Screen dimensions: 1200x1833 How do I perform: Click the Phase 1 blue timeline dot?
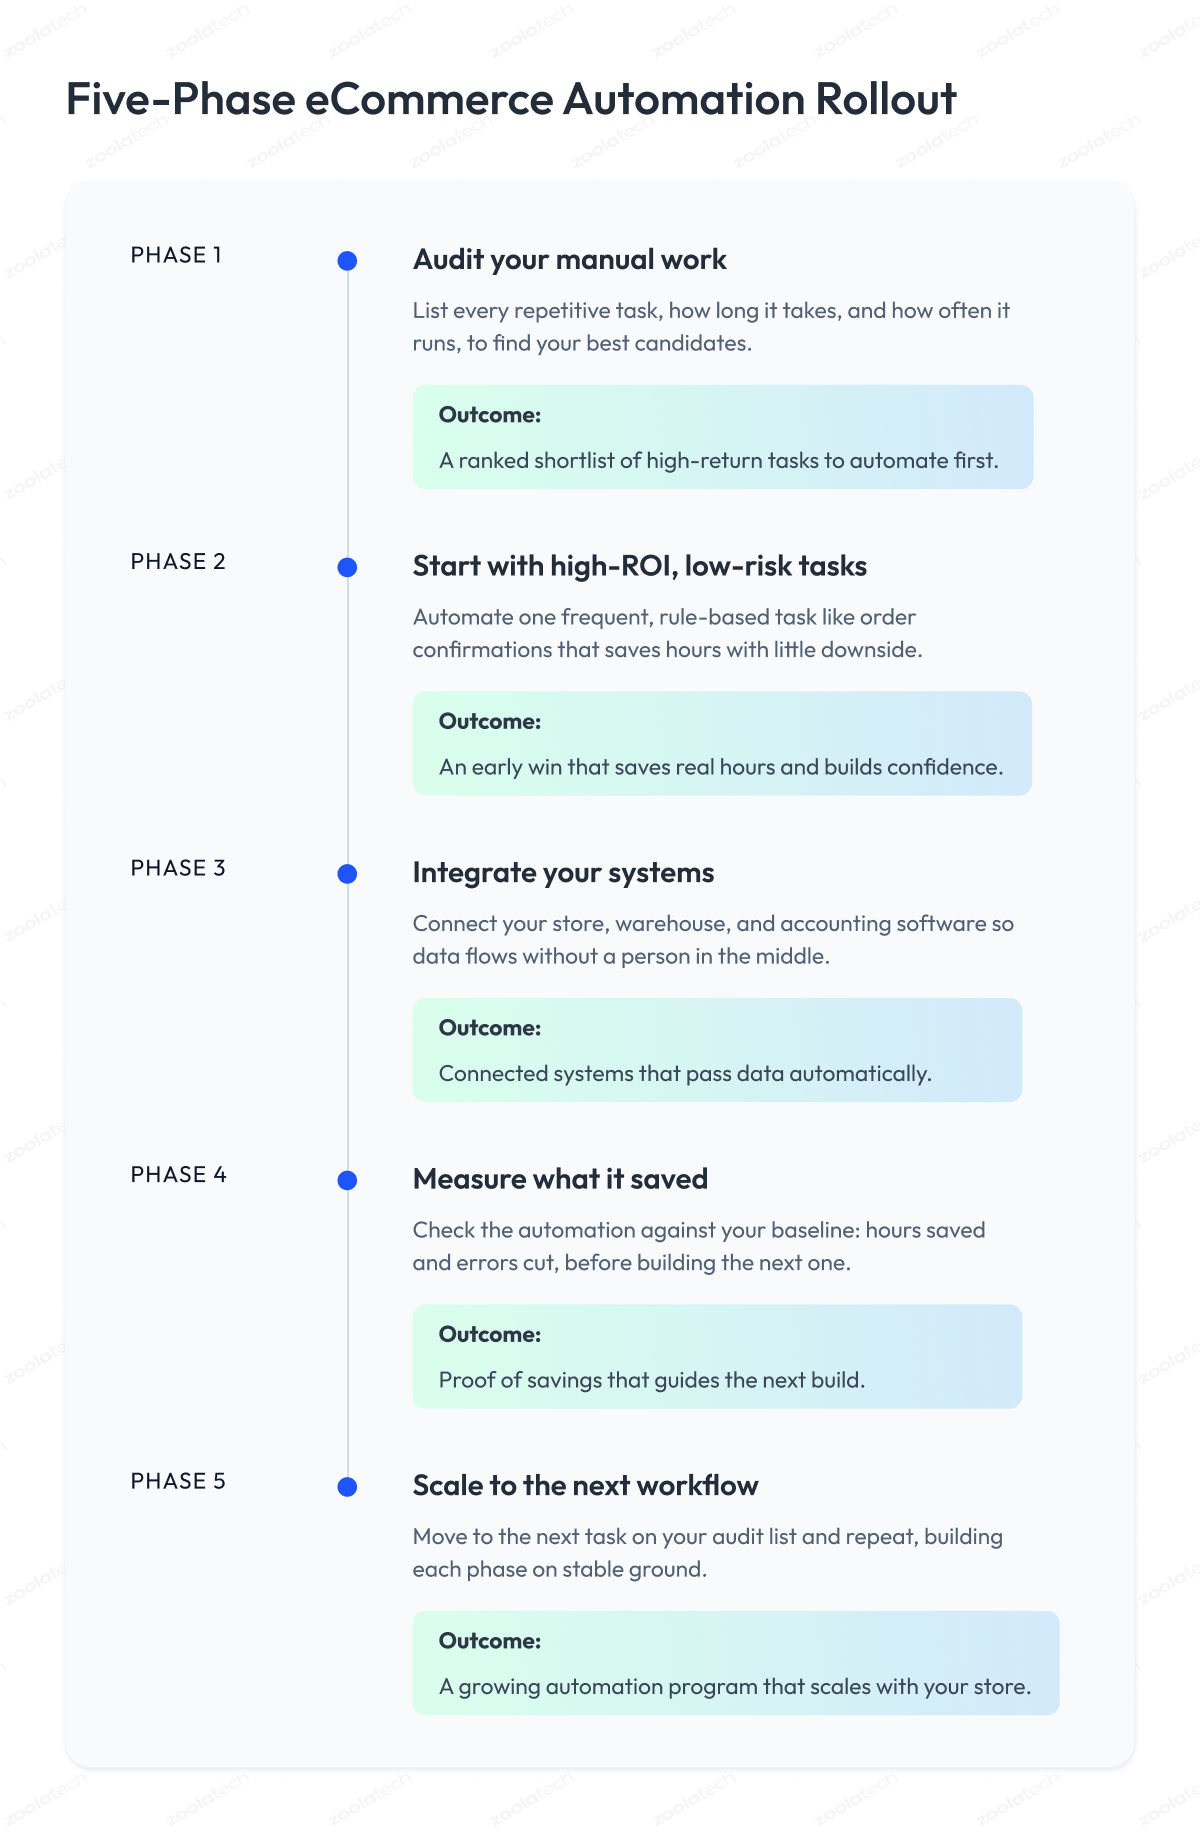pos(347,261)
